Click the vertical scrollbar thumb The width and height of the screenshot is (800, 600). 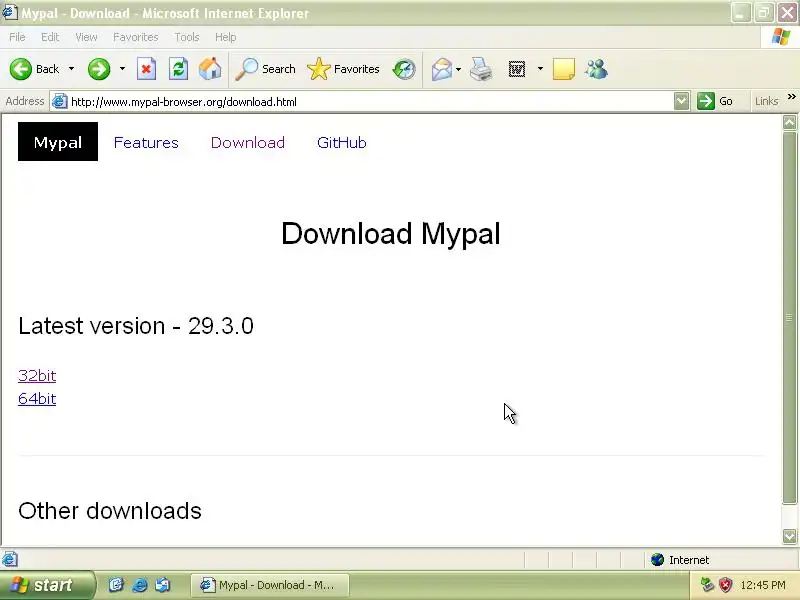pyautogui.click(x=789, y=317)
